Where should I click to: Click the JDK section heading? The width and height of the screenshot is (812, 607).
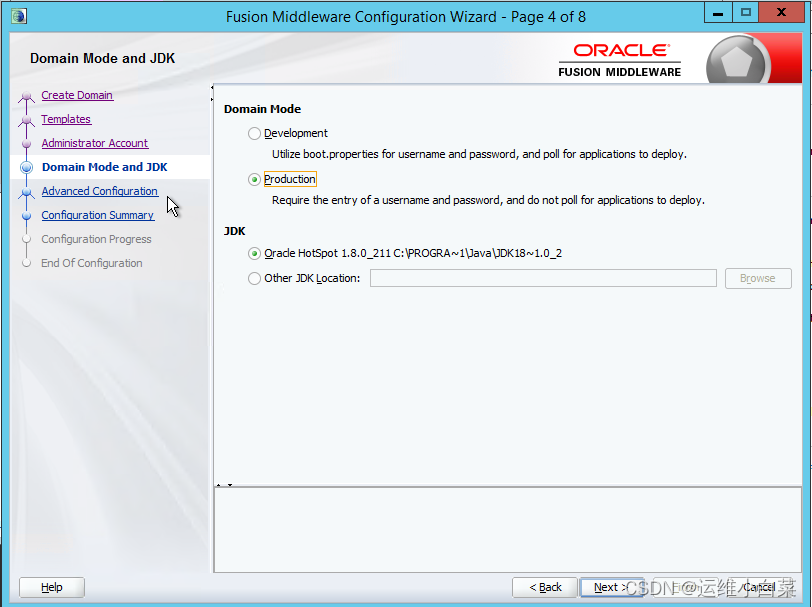[x=235, y=231]
